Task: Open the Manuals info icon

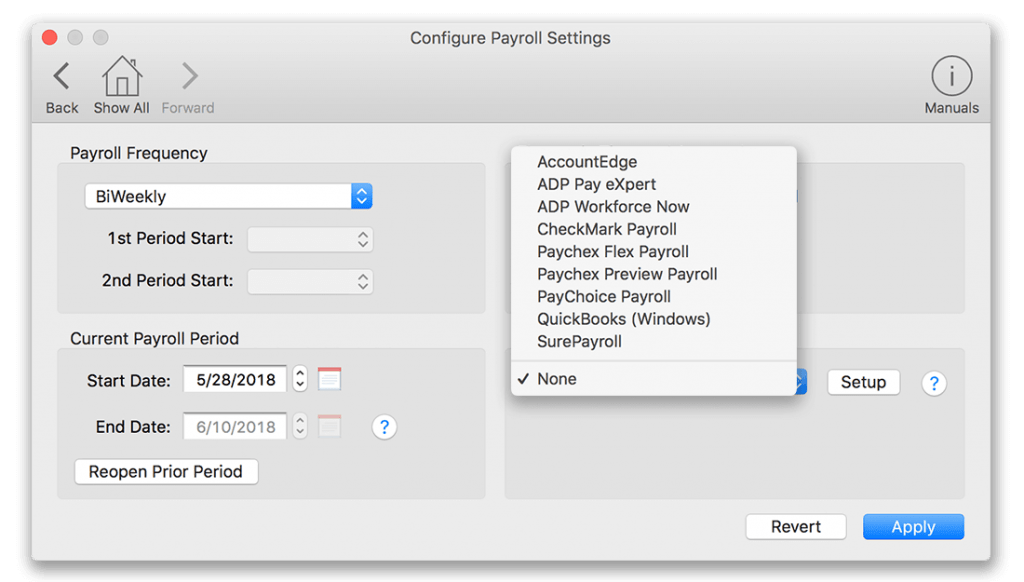Action: [951, 76]
